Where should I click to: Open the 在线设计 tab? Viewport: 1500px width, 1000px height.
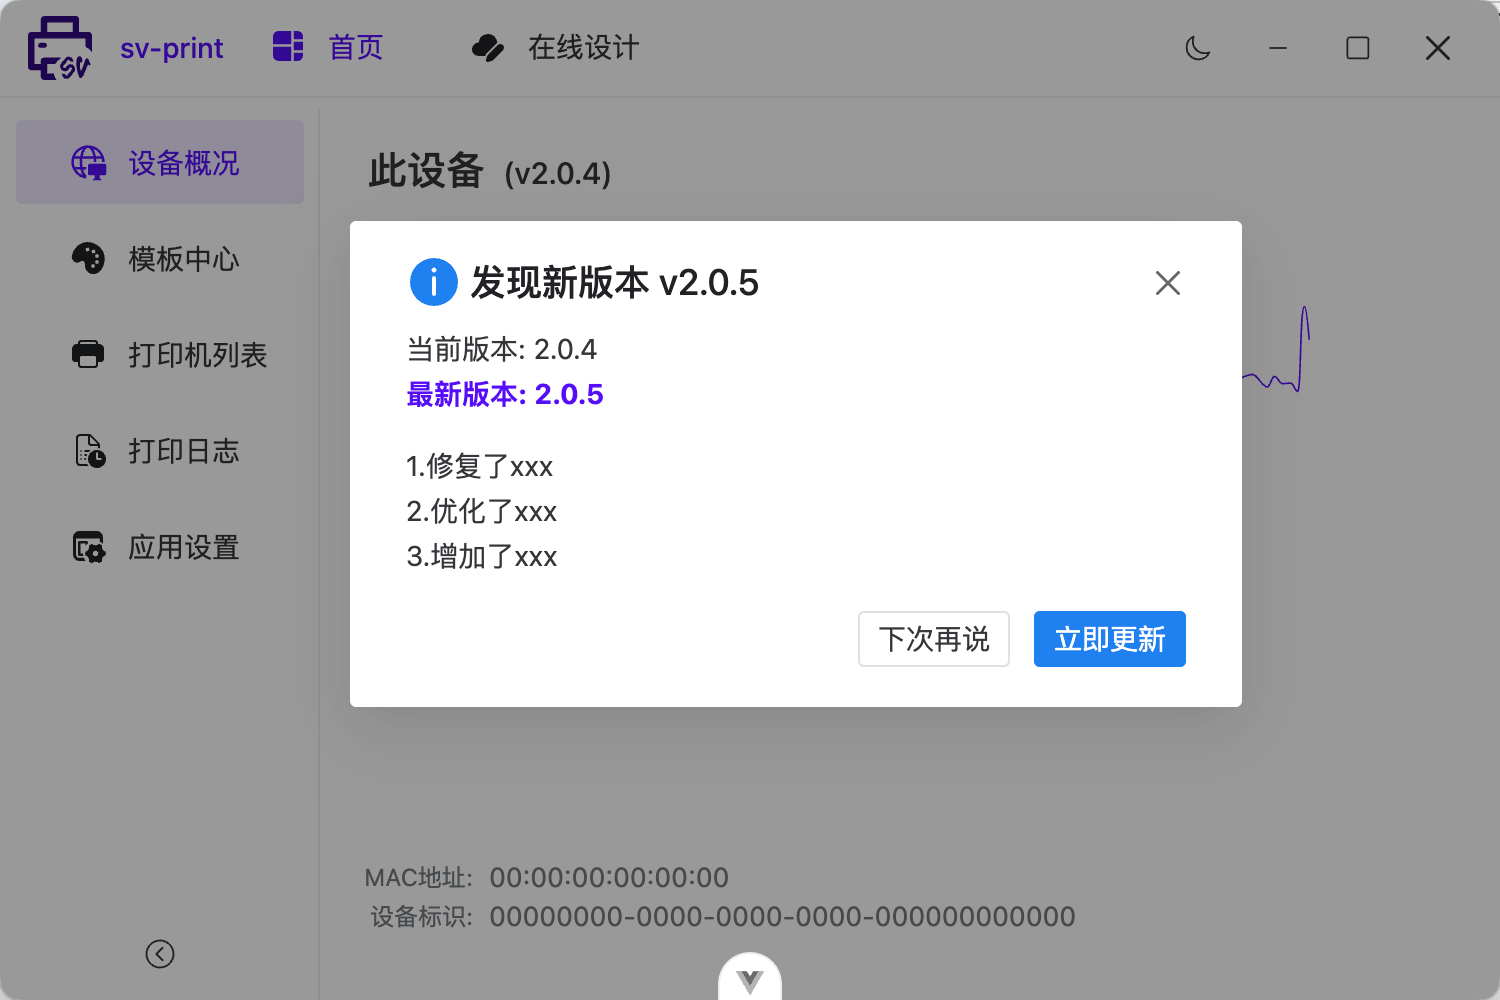[x=583, y=48]
